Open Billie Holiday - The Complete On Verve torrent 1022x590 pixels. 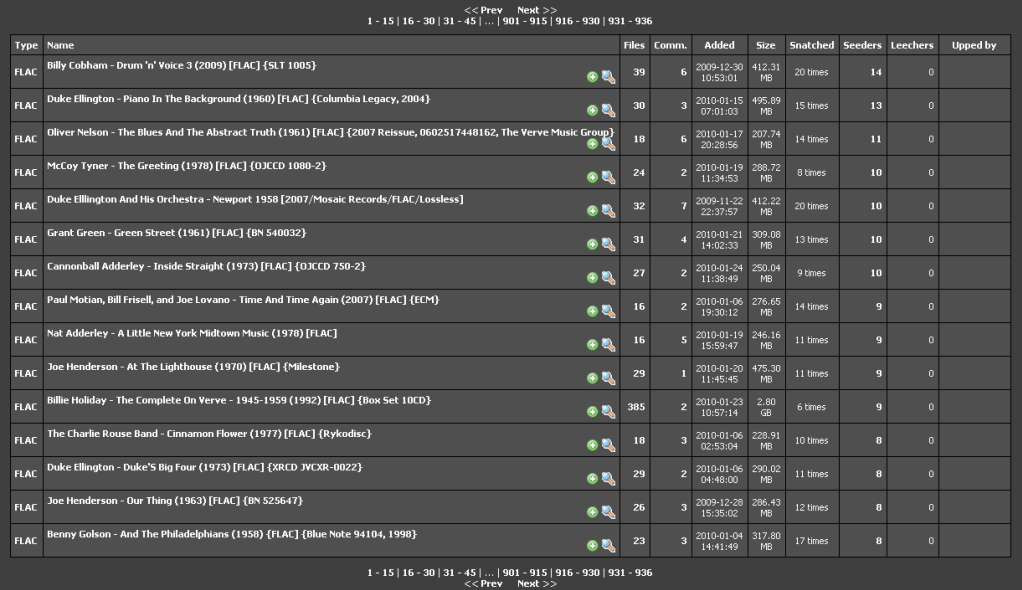pos(239,400)
